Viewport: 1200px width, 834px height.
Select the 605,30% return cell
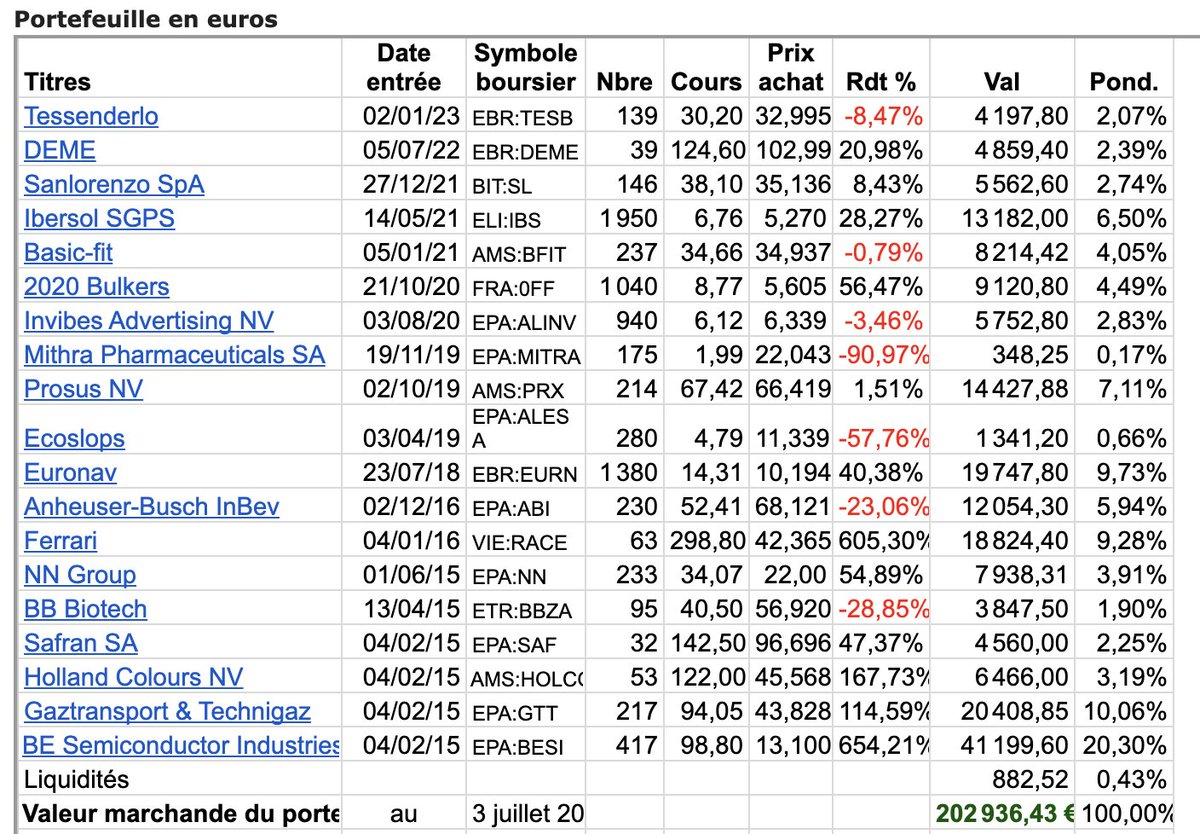pyautogui.click(x=886, y=541)
